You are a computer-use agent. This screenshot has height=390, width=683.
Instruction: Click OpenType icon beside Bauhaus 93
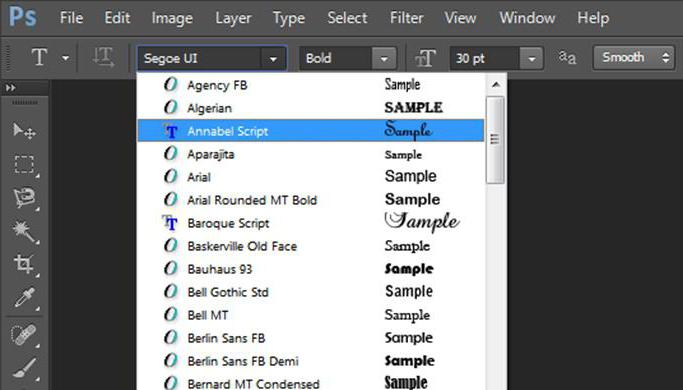[171, 269]
